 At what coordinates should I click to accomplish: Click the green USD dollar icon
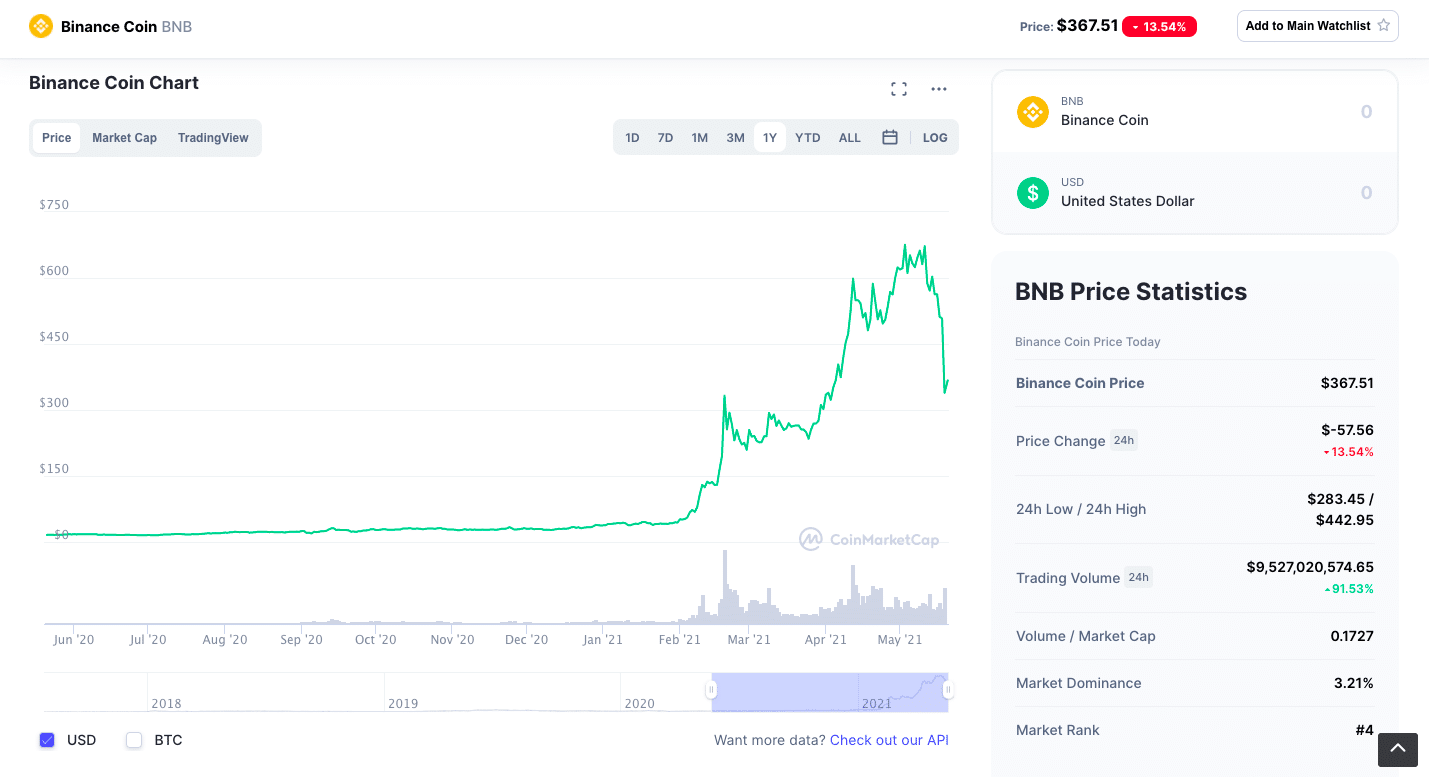tap(1033, 192)
